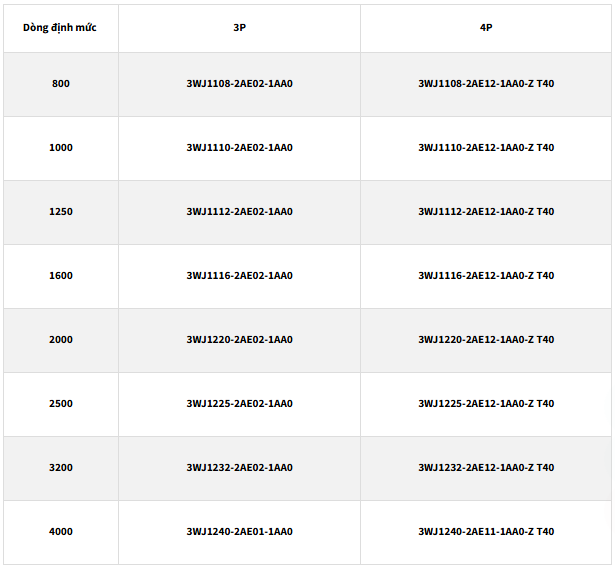Image resolution: width=615 pixels, height=566 pixels.
Task: Click part number 3WJ1110-2AE02-1AA0
Action: coord(239,148)
